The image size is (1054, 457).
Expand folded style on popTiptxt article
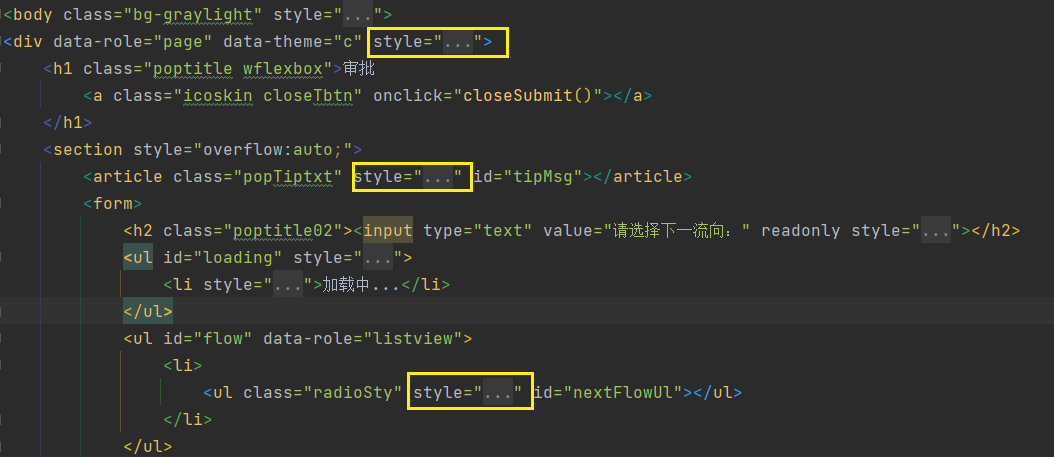(438, 177)
